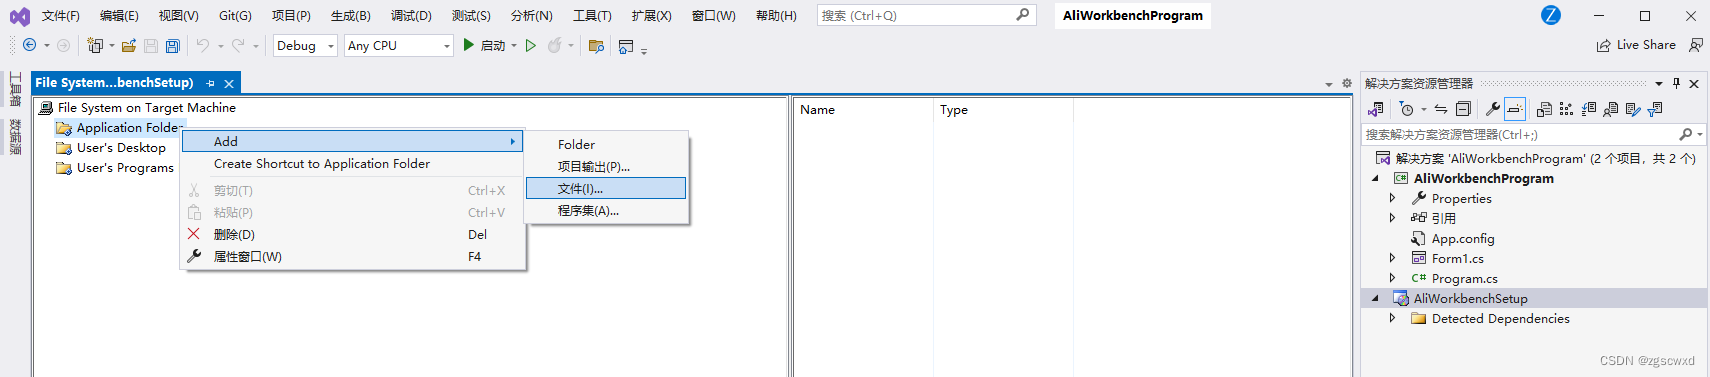Viewport: 1710px width, 377px height.
Task: Click the Save All toolbar icon
Action: tap(172, 45)
